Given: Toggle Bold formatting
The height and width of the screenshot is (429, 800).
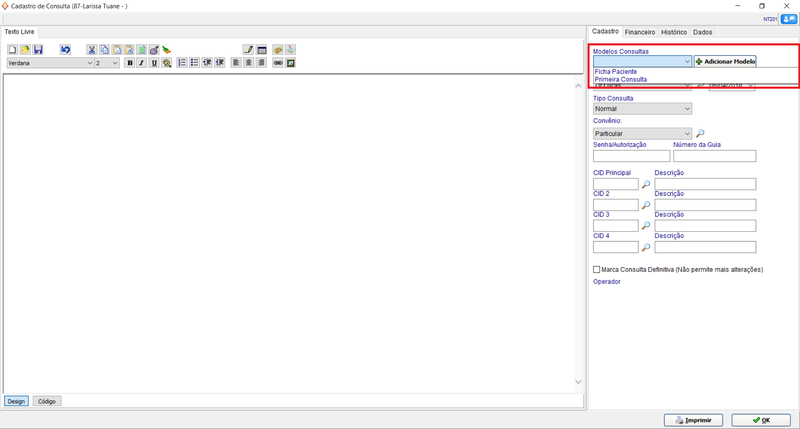Looking at the screenshot, I should [x=129, y=62].
